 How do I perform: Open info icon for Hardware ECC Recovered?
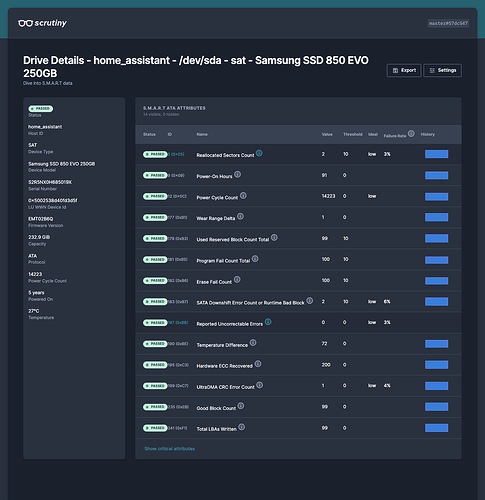click(258, 364)
